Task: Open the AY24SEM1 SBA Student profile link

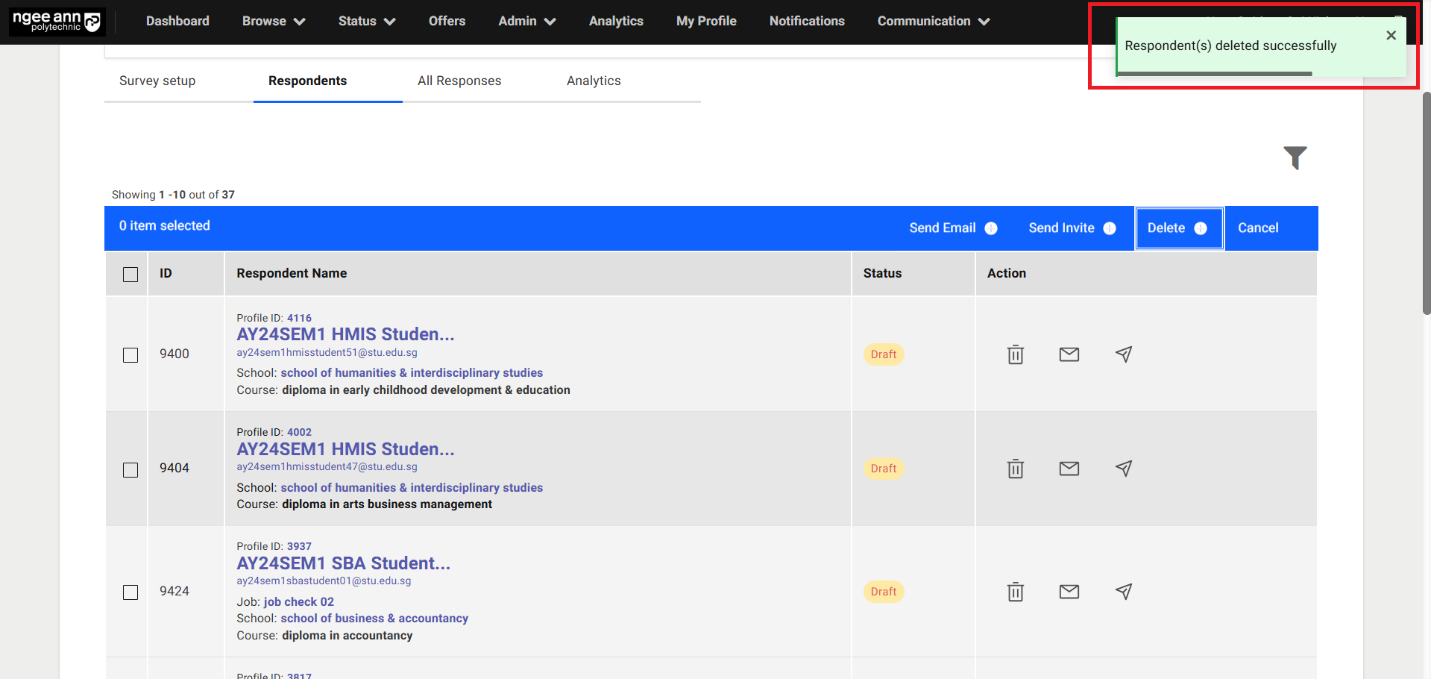Action: point(344,563)
